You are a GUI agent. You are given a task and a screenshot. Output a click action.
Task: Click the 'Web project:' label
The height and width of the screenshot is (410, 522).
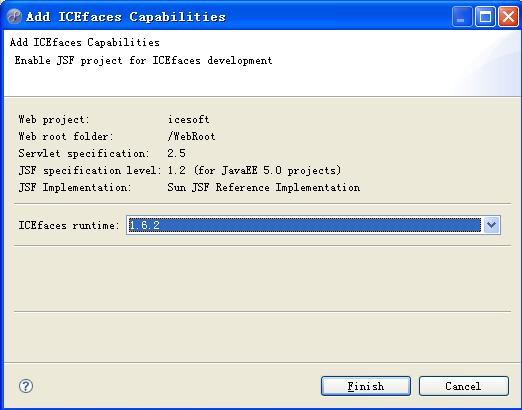pyautogui.click(x=54, y=119)
